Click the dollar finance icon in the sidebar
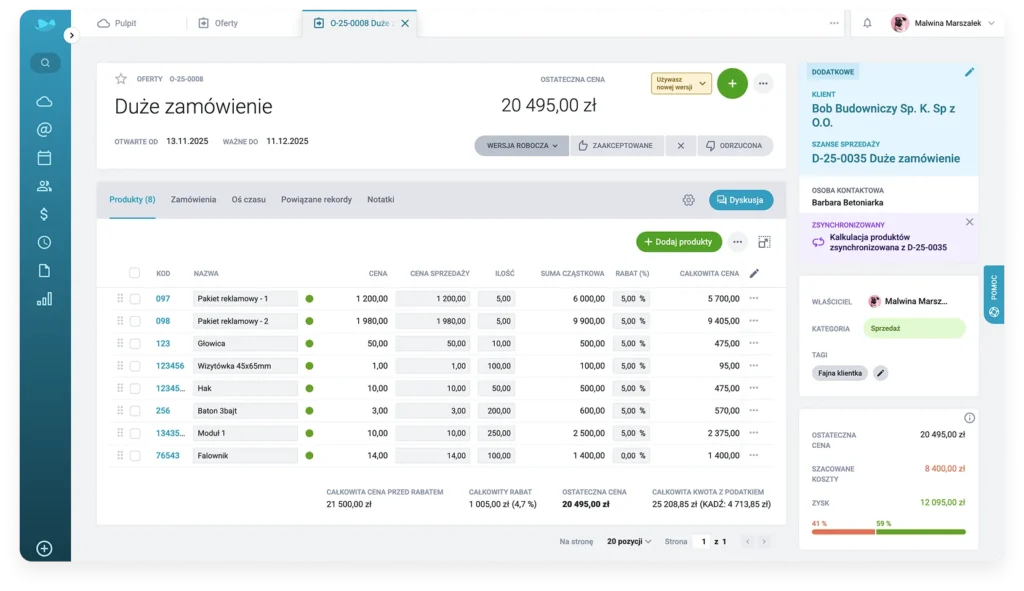Screen dimensions: 1024x591 [x=44, y=213]
